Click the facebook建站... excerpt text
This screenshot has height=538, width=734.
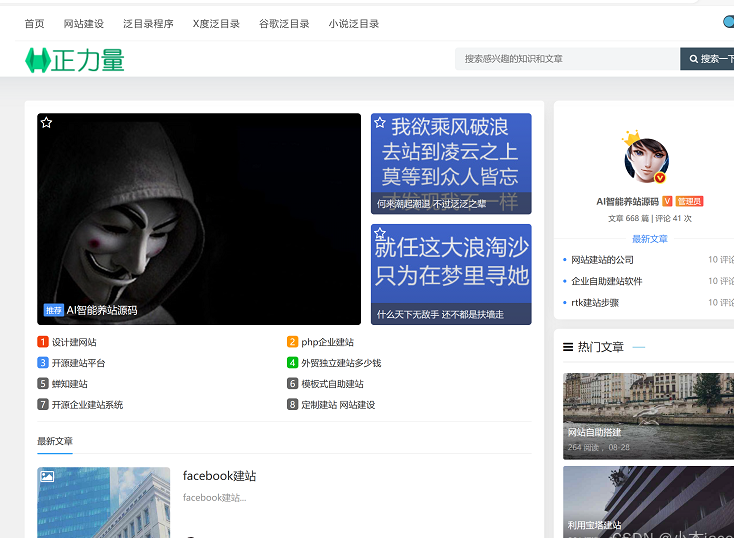pyautogui.click(x=214, y=498)
